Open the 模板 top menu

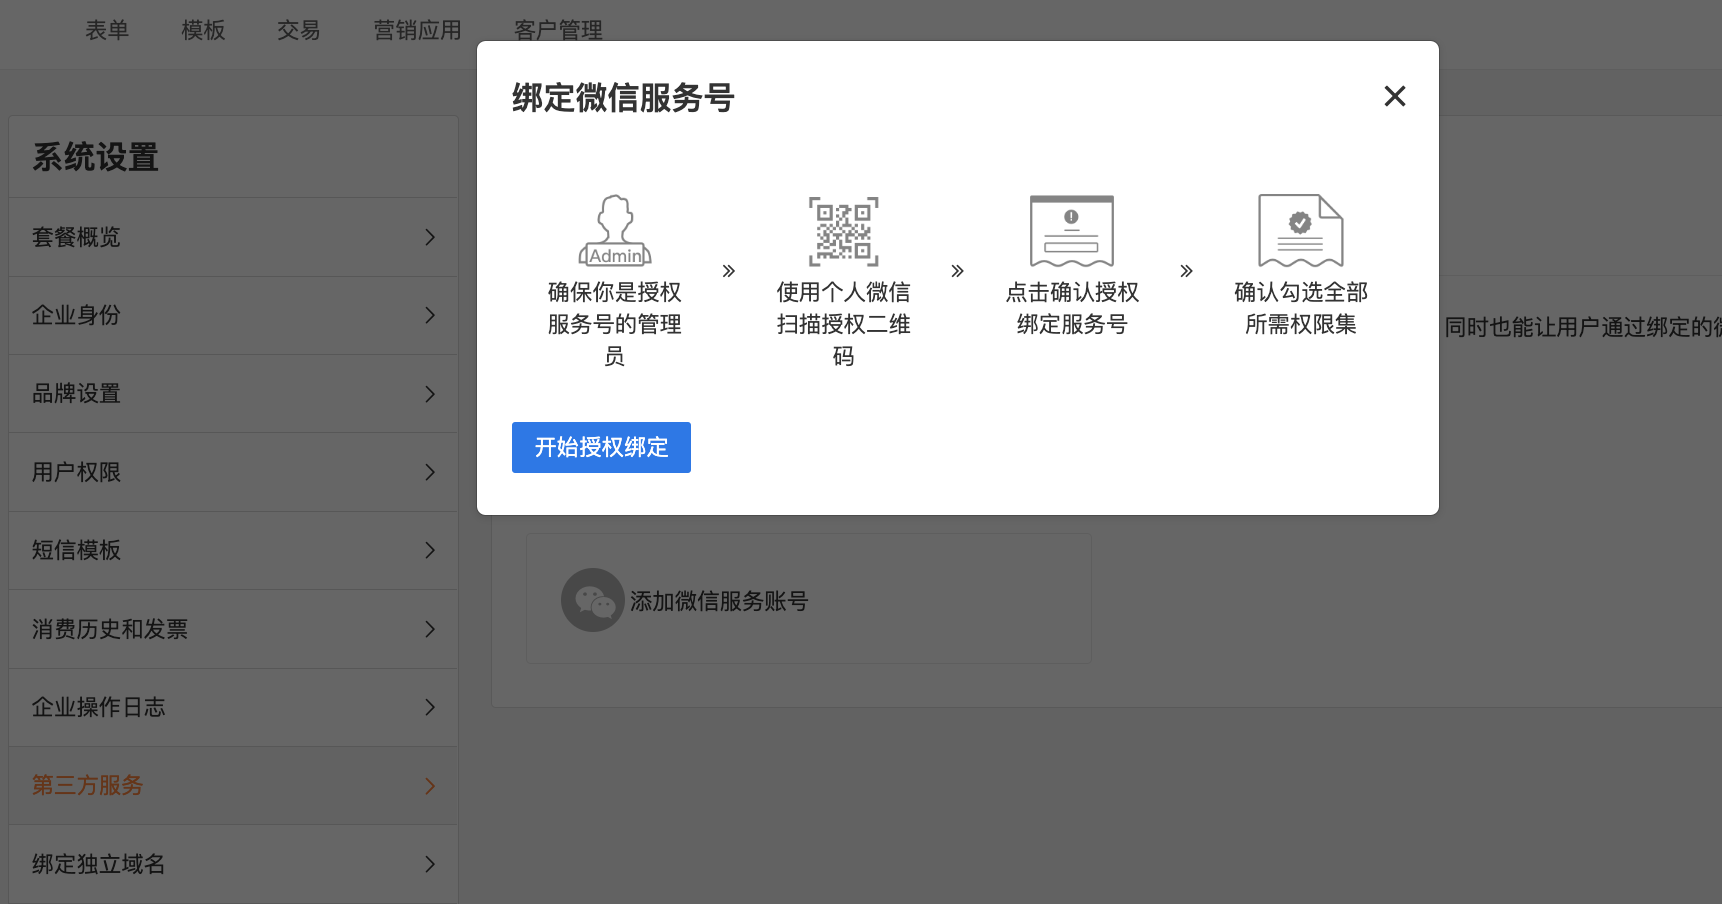(203, 30)
